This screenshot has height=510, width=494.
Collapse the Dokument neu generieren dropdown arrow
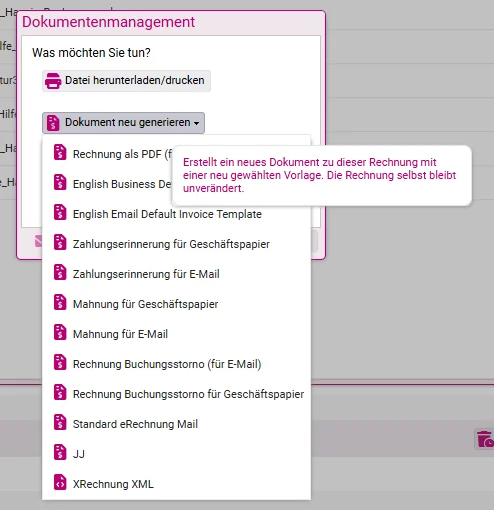click(197, 123)
